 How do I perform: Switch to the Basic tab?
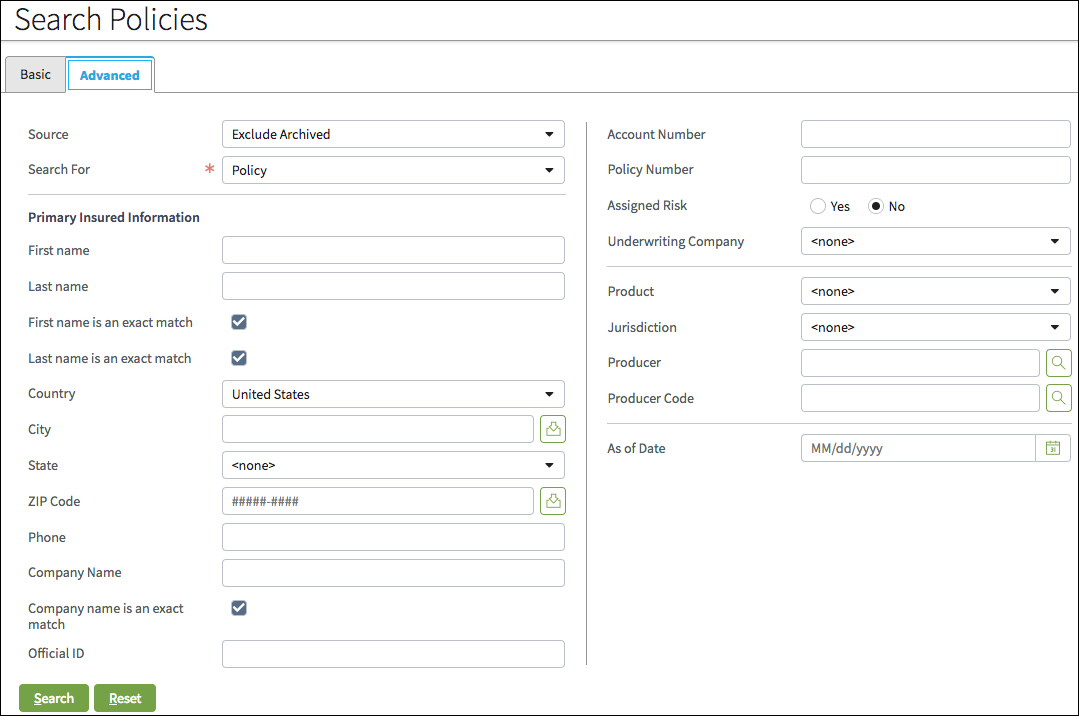(35, 74)
